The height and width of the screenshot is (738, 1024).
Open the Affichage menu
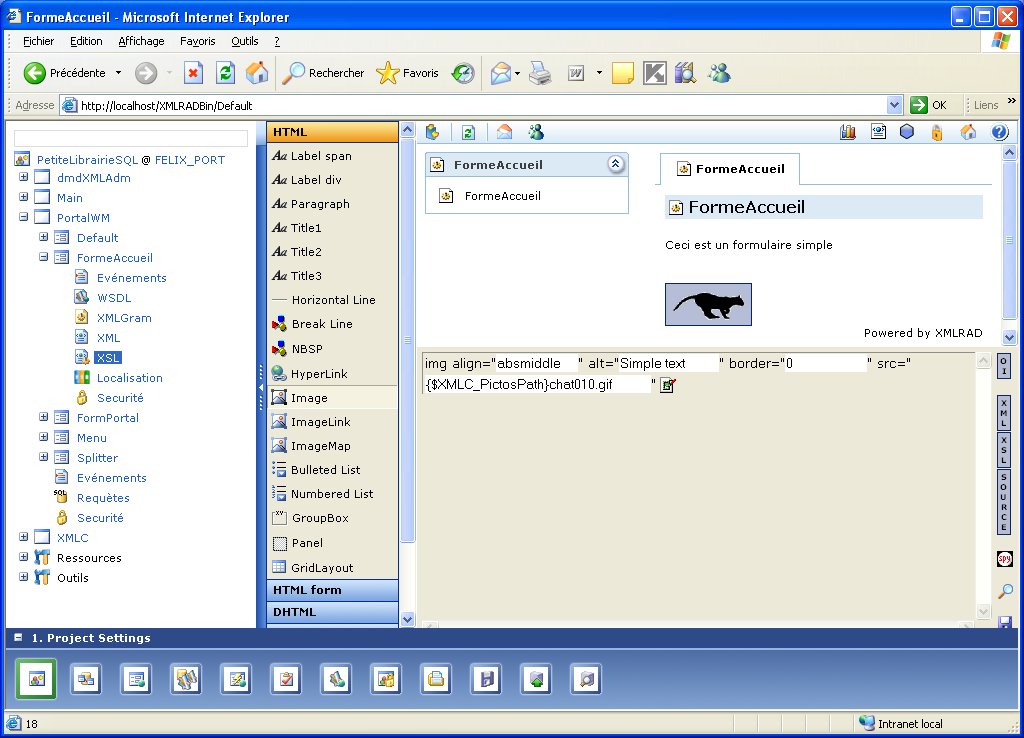click(141, 41)
